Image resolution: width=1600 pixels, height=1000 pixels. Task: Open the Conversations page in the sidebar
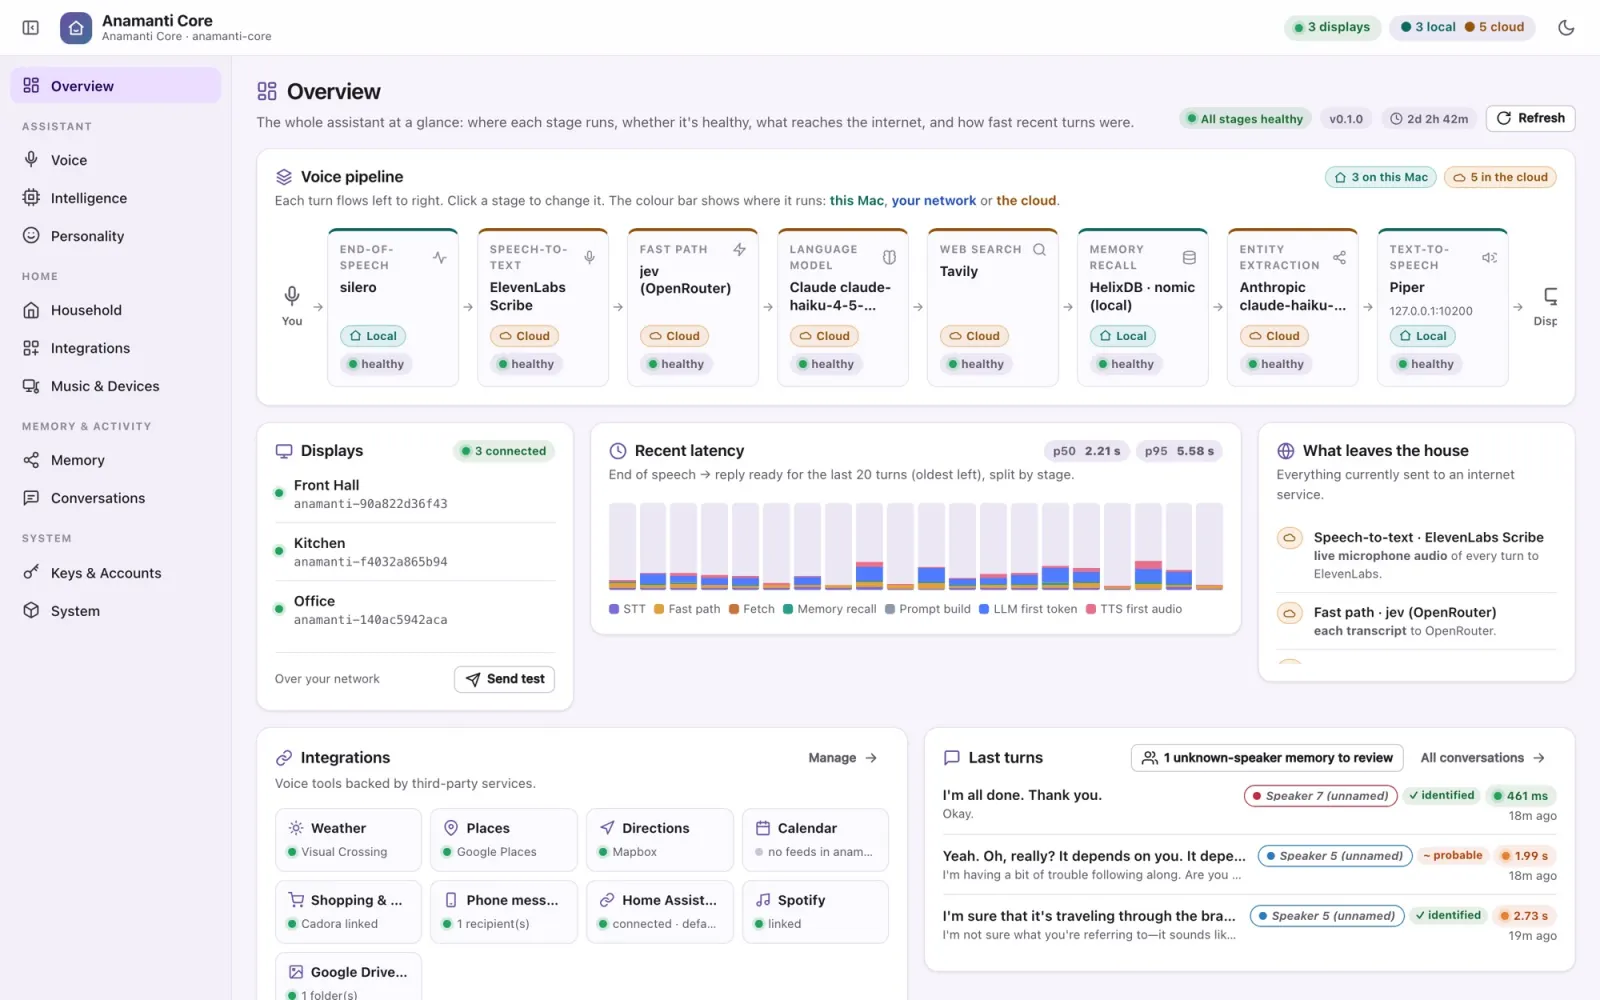(116, 498)
